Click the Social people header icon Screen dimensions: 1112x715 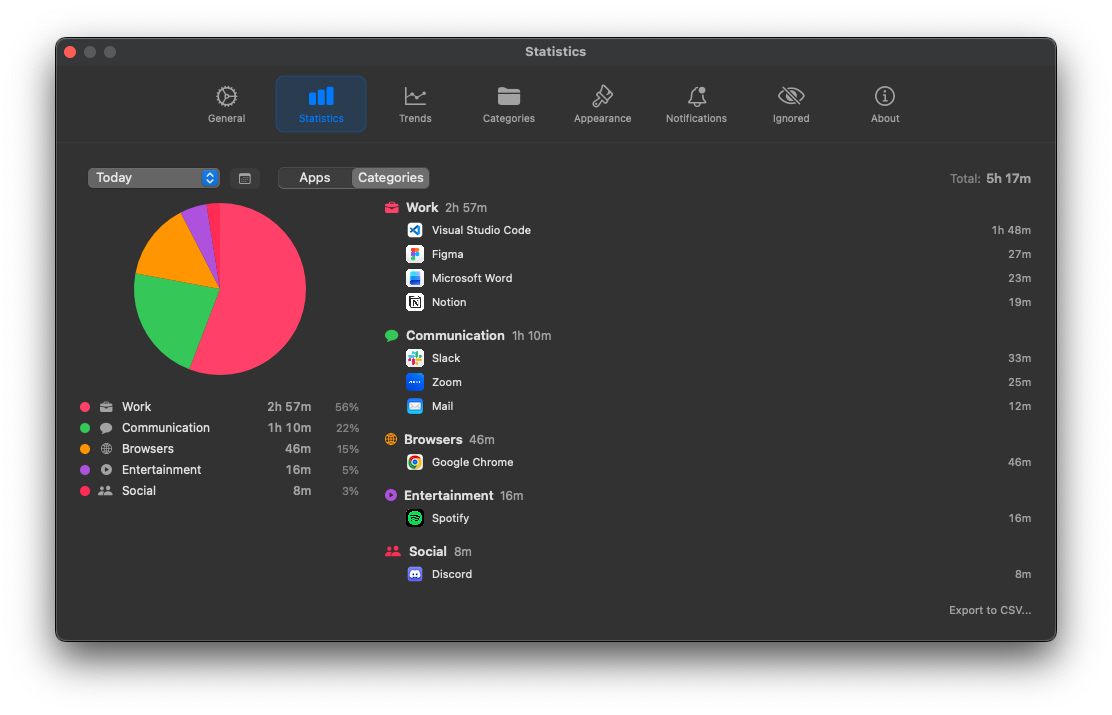pyautogui.click(x=393, y=551)
